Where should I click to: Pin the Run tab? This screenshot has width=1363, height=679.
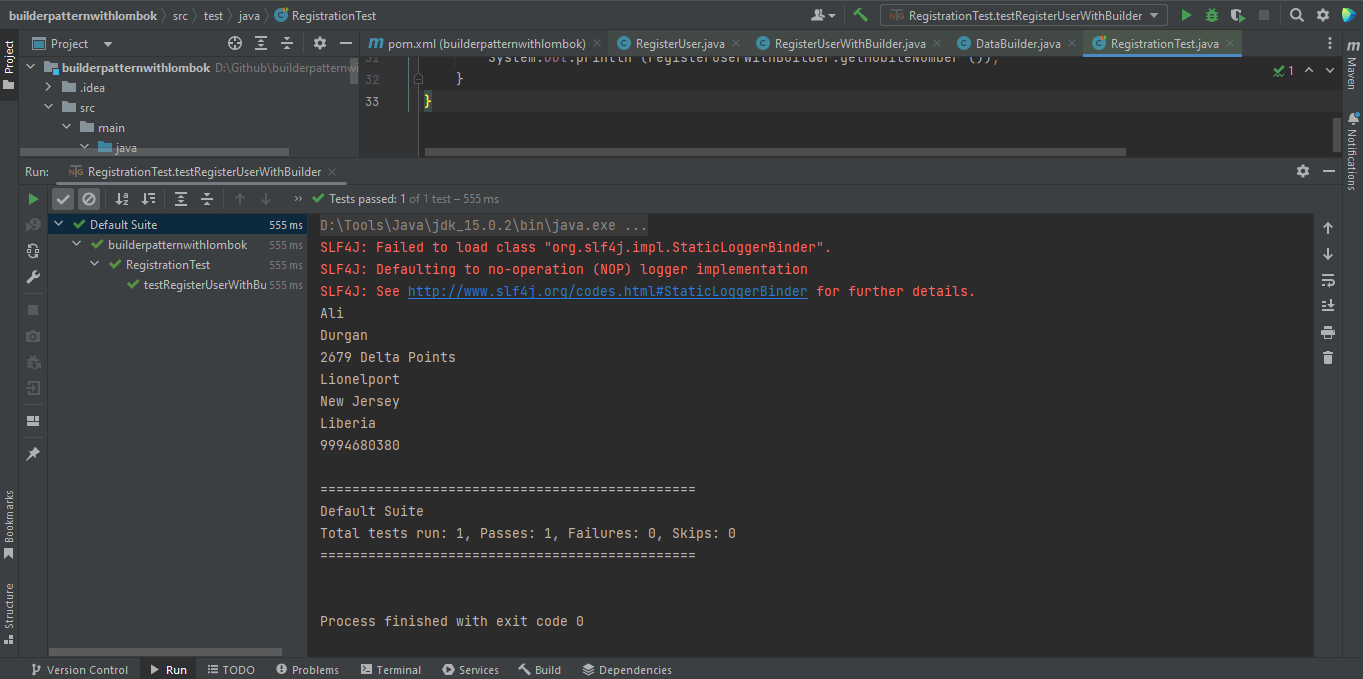click(x=33, y=454)
